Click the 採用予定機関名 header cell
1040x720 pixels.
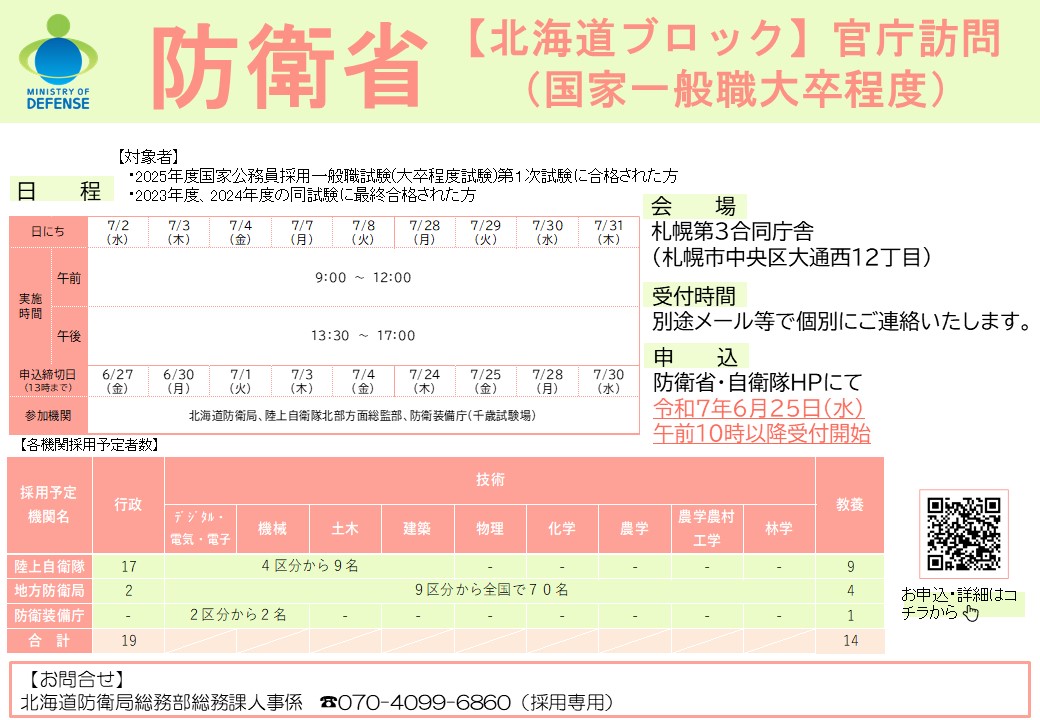coord(48,505)
